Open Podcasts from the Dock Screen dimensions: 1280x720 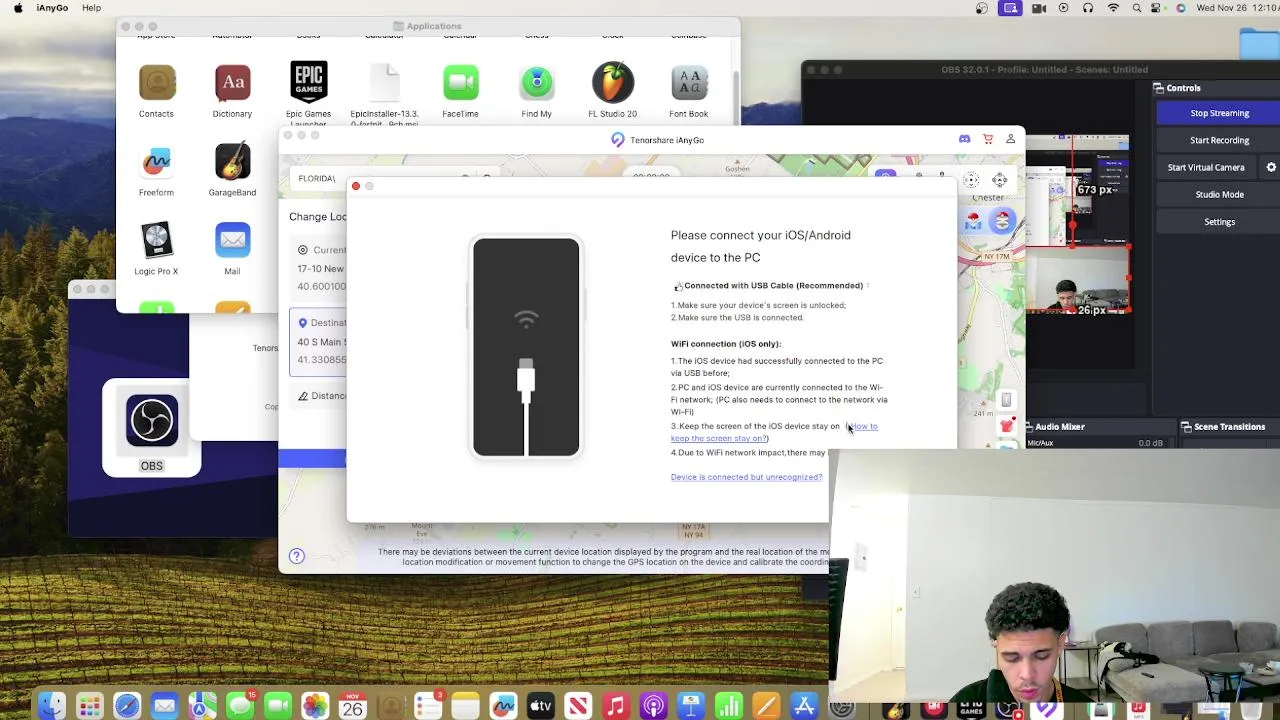pyautogui.click(x=654, y=706)
